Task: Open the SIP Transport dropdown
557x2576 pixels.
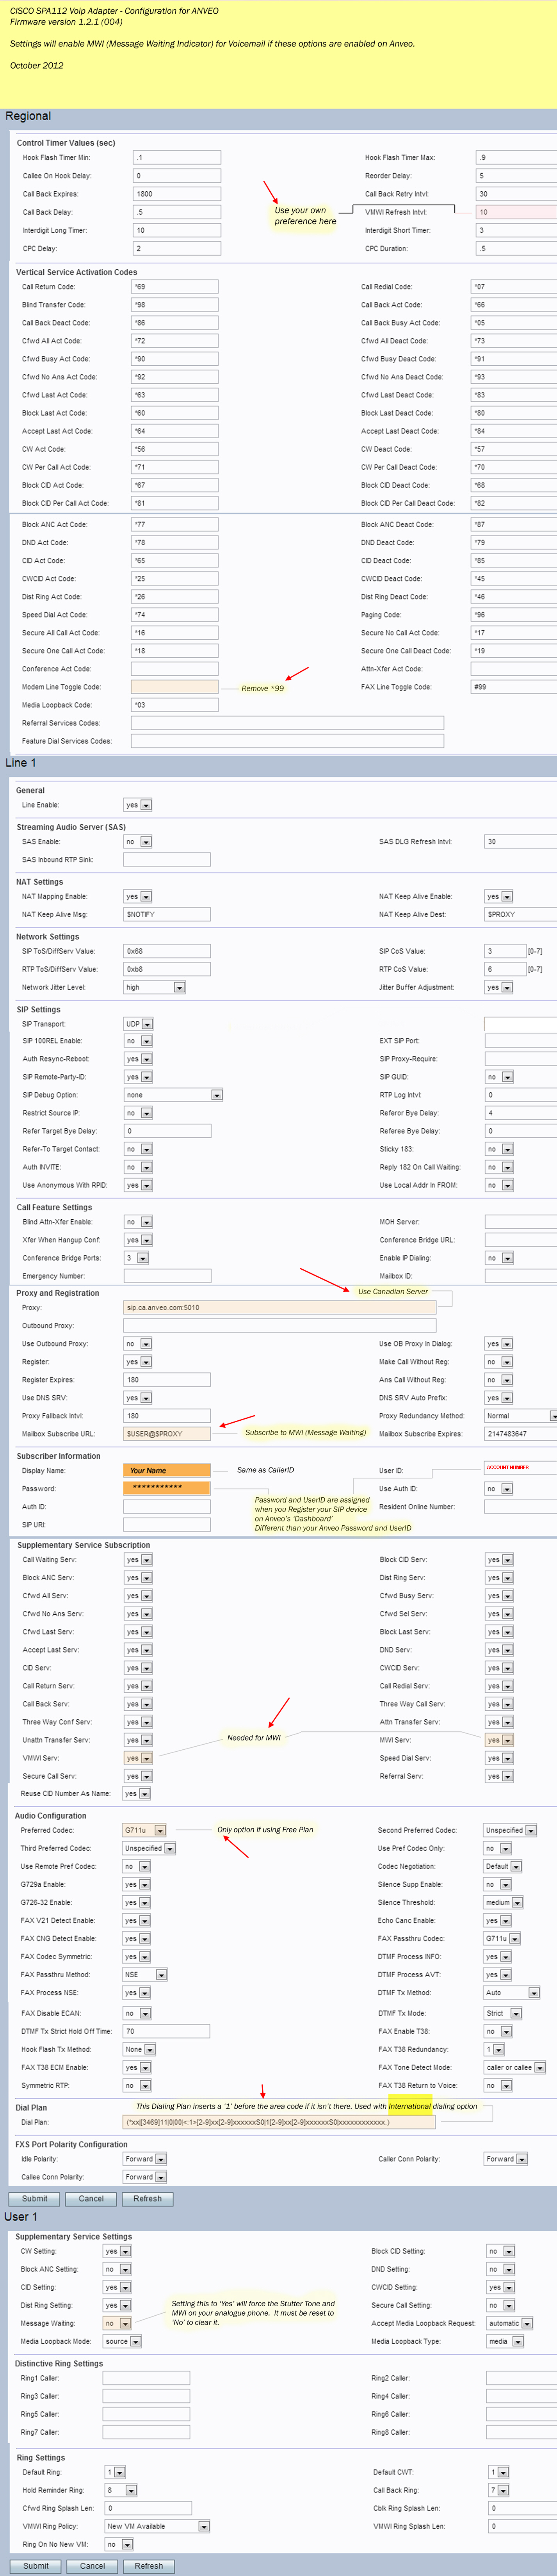Action: (139, 1024)
